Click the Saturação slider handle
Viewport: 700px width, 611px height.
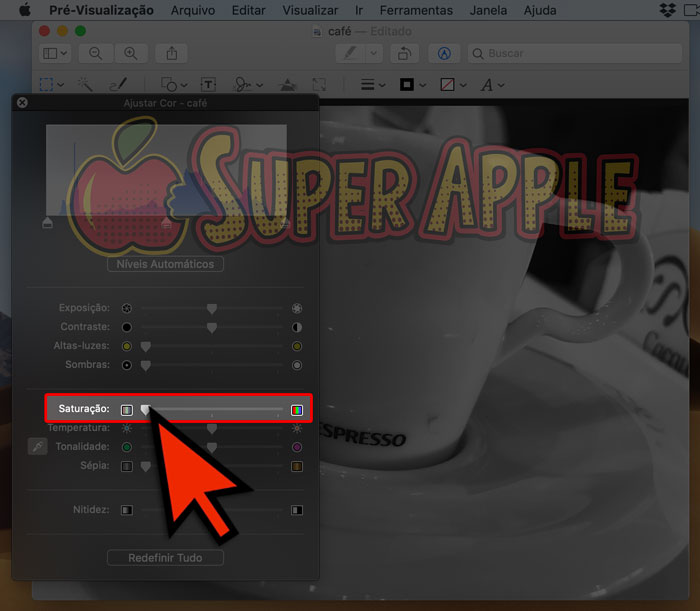[x=146, y=409]
